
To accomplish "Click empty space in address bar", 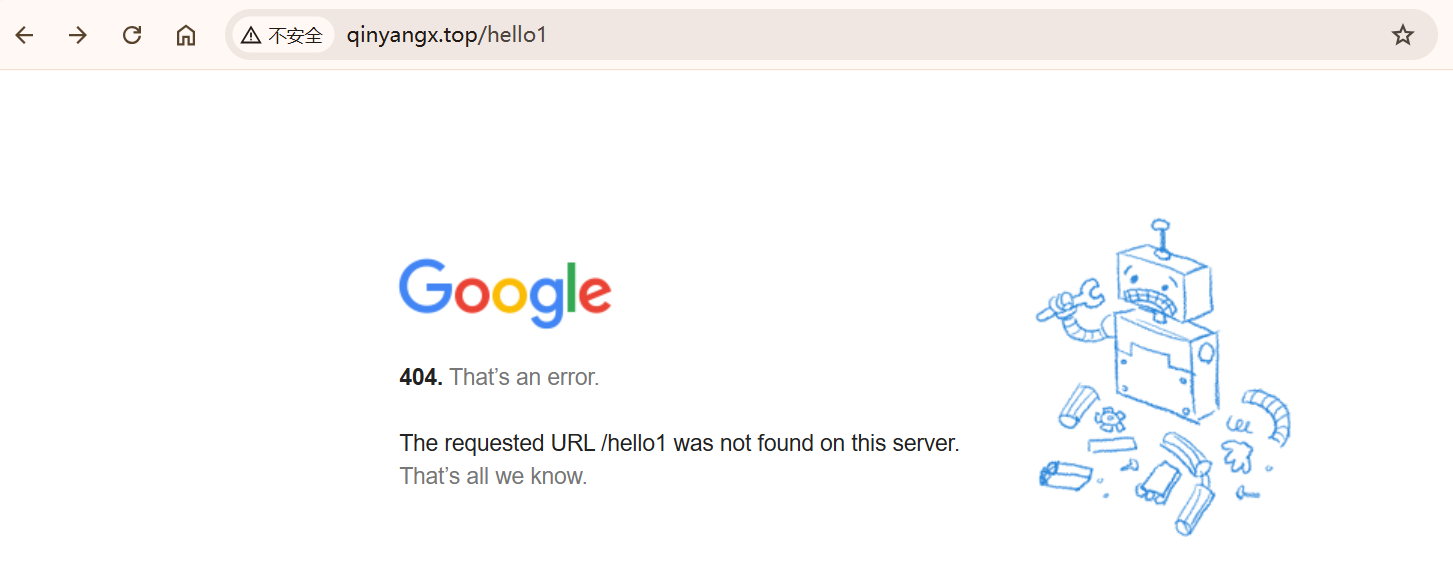I will 960,35.
